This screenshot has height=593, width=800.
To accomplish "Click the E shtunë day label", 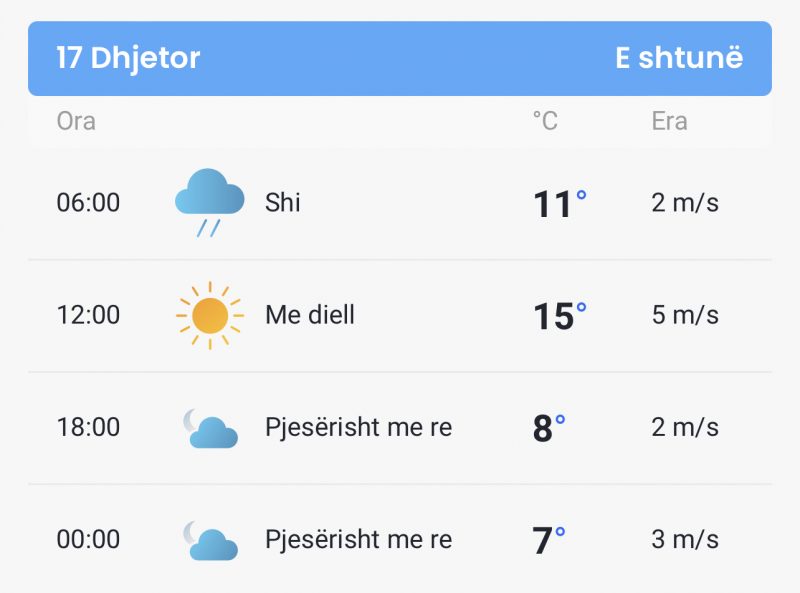I will [x=679, y=57].
